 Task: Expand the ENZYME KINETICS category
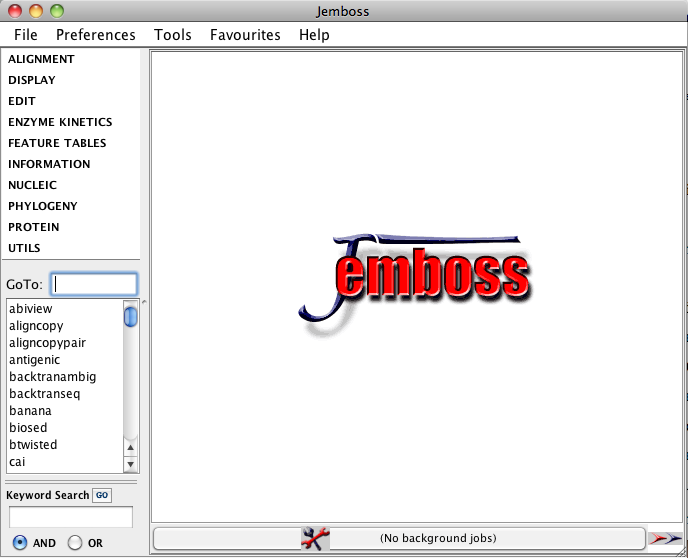tap(60, 122)
